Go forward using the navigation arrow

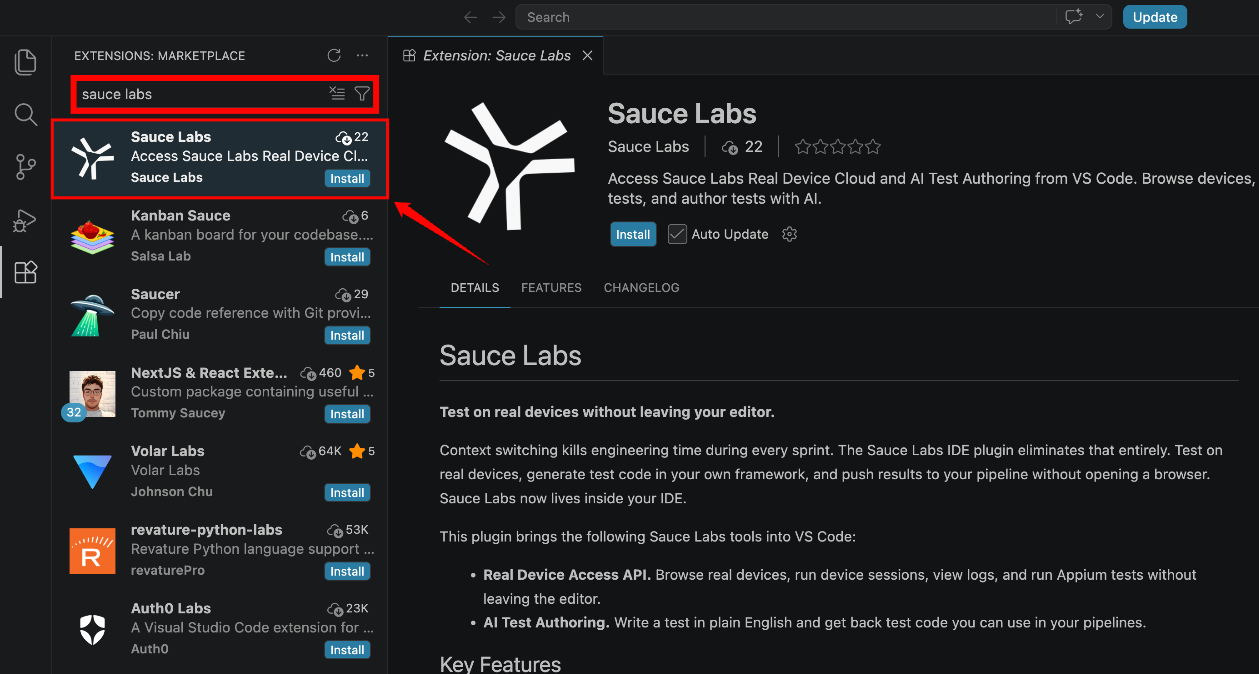tap(498, 17)
